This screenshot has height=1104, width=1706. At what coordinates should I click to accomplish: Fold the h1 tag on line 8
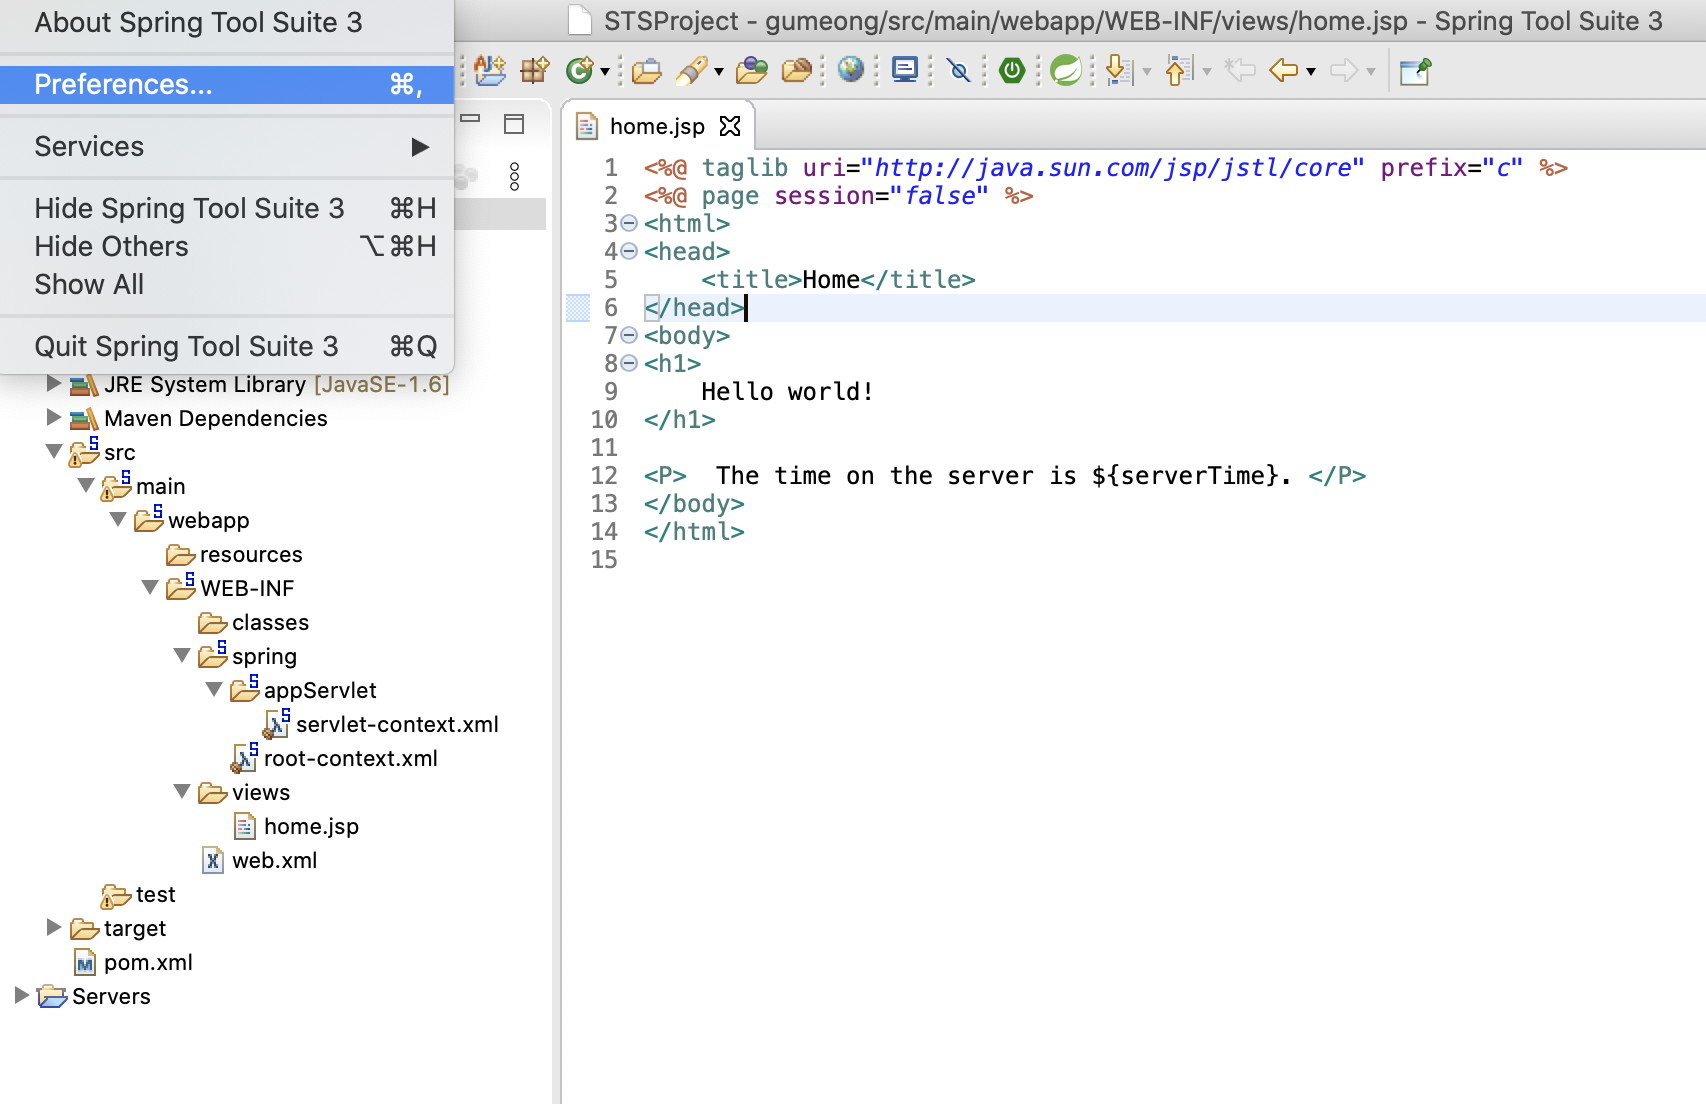pyautogui.click(x=629, y=363)
